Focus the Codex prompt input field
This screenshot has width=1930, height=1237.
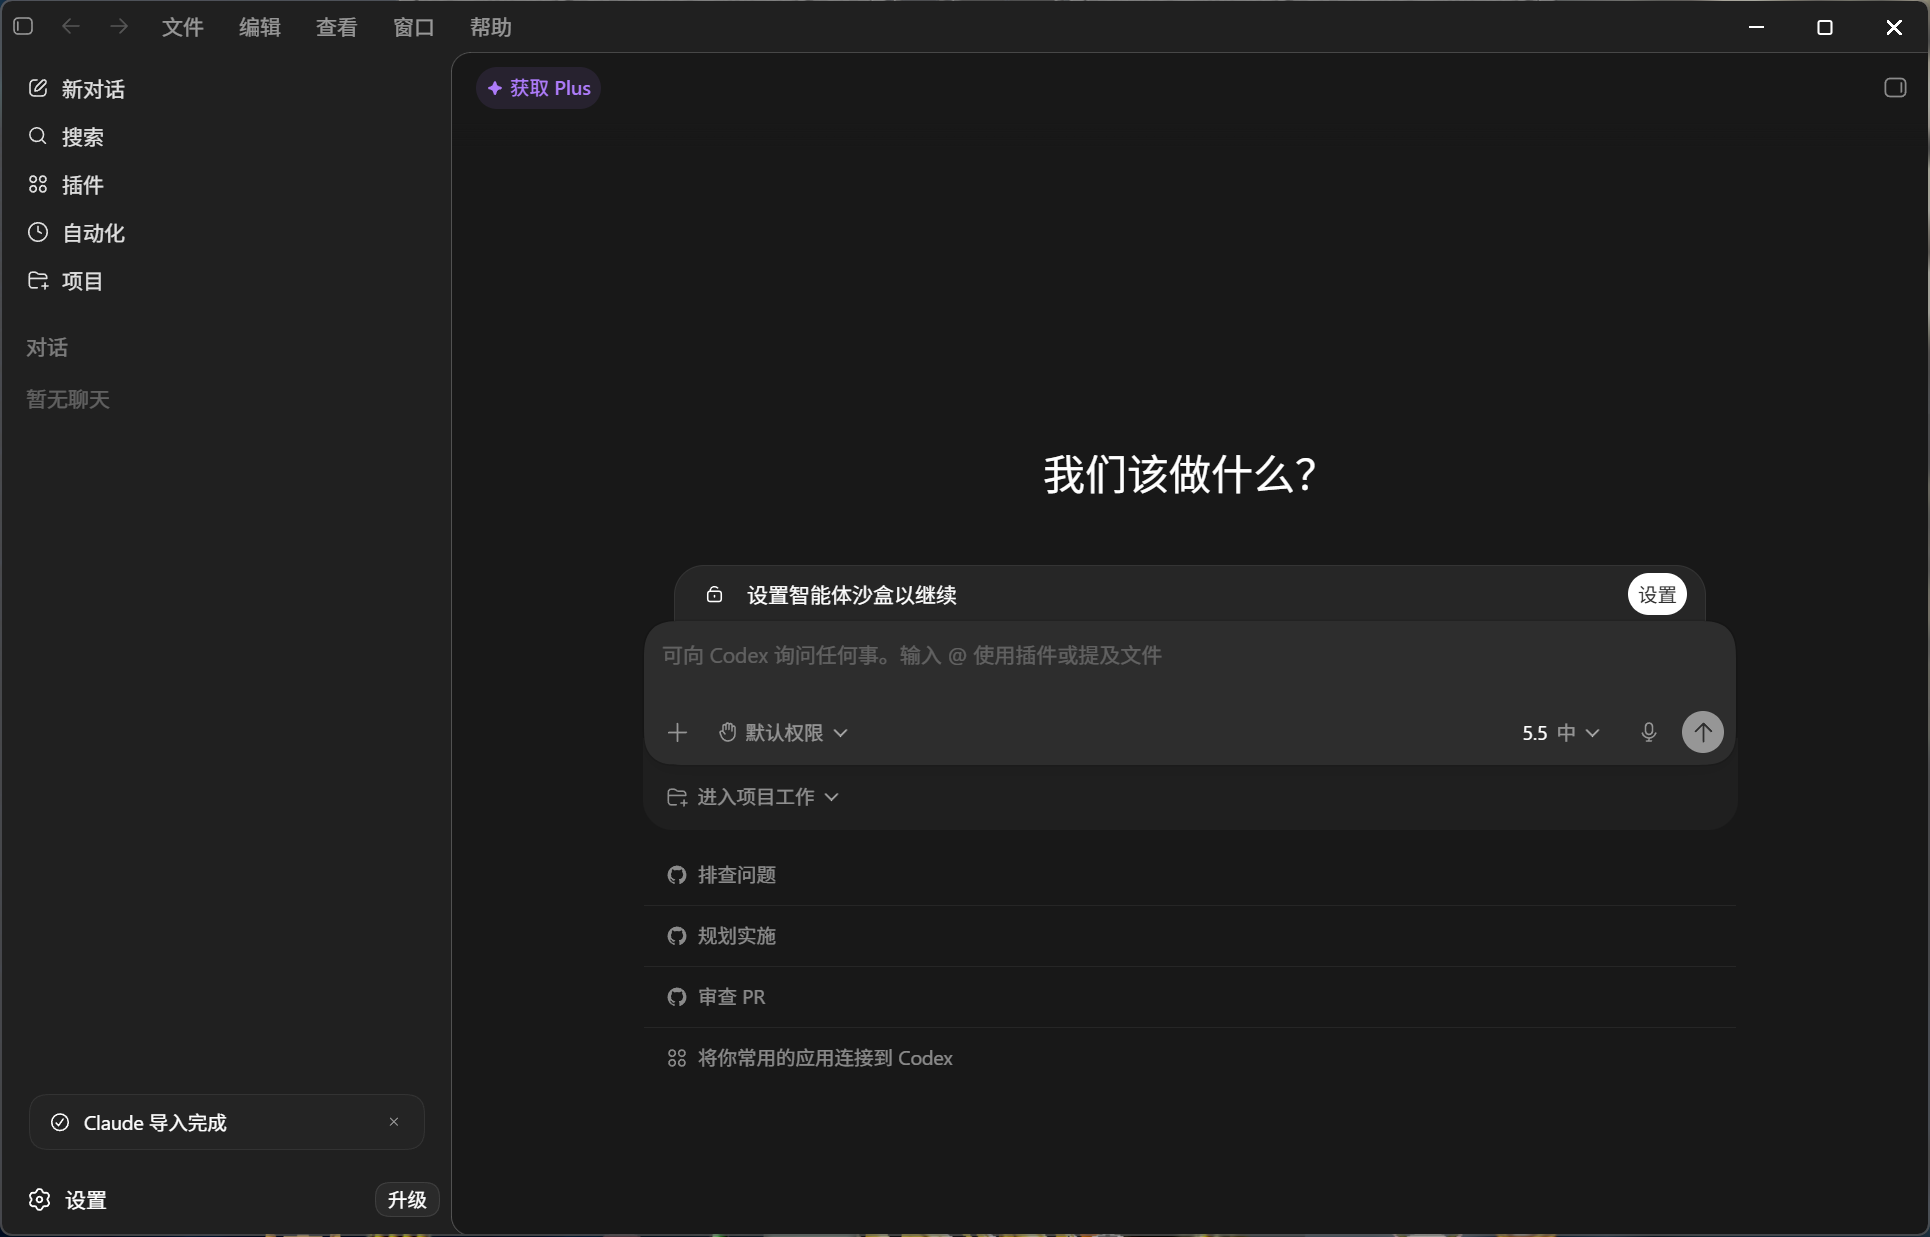(1190, 656)
